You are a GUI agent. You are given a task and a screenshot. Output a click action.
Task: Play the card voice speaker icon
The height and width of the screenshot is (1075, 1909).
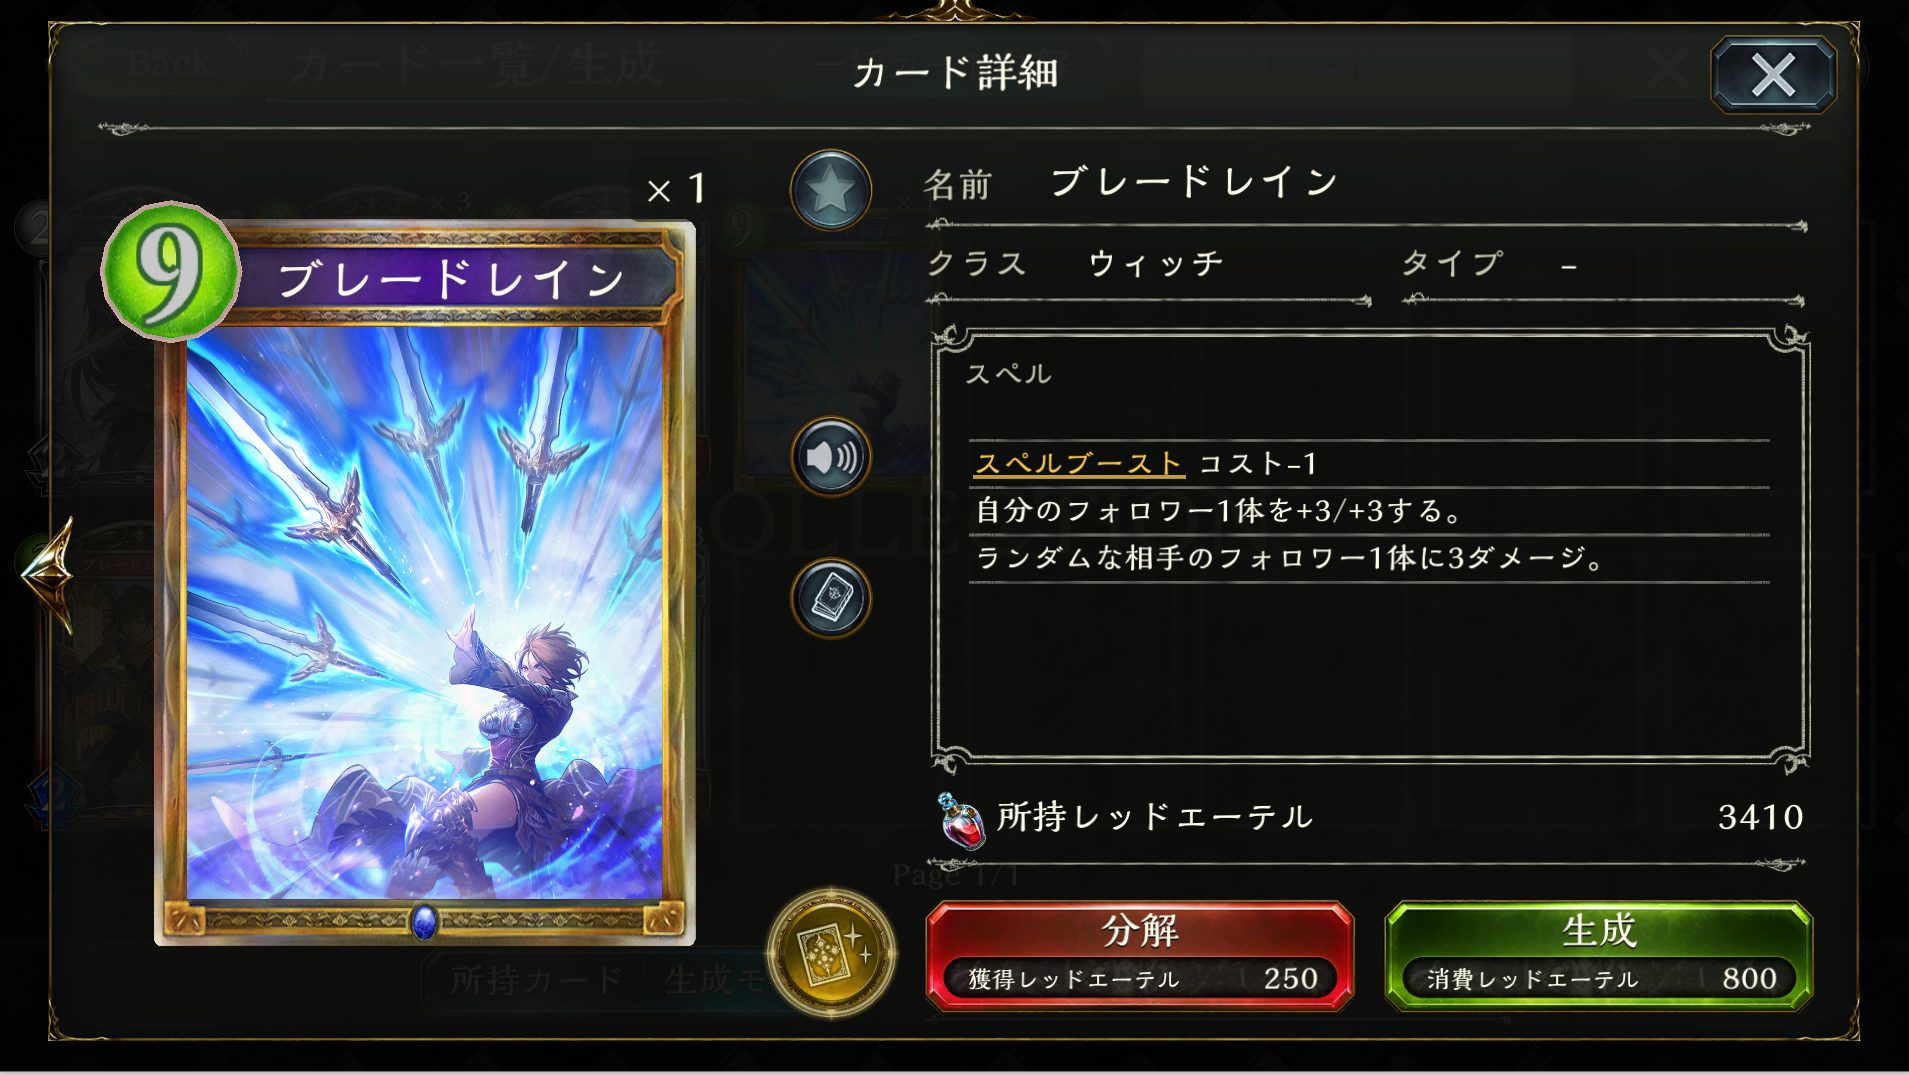click(x=831, y=457)
